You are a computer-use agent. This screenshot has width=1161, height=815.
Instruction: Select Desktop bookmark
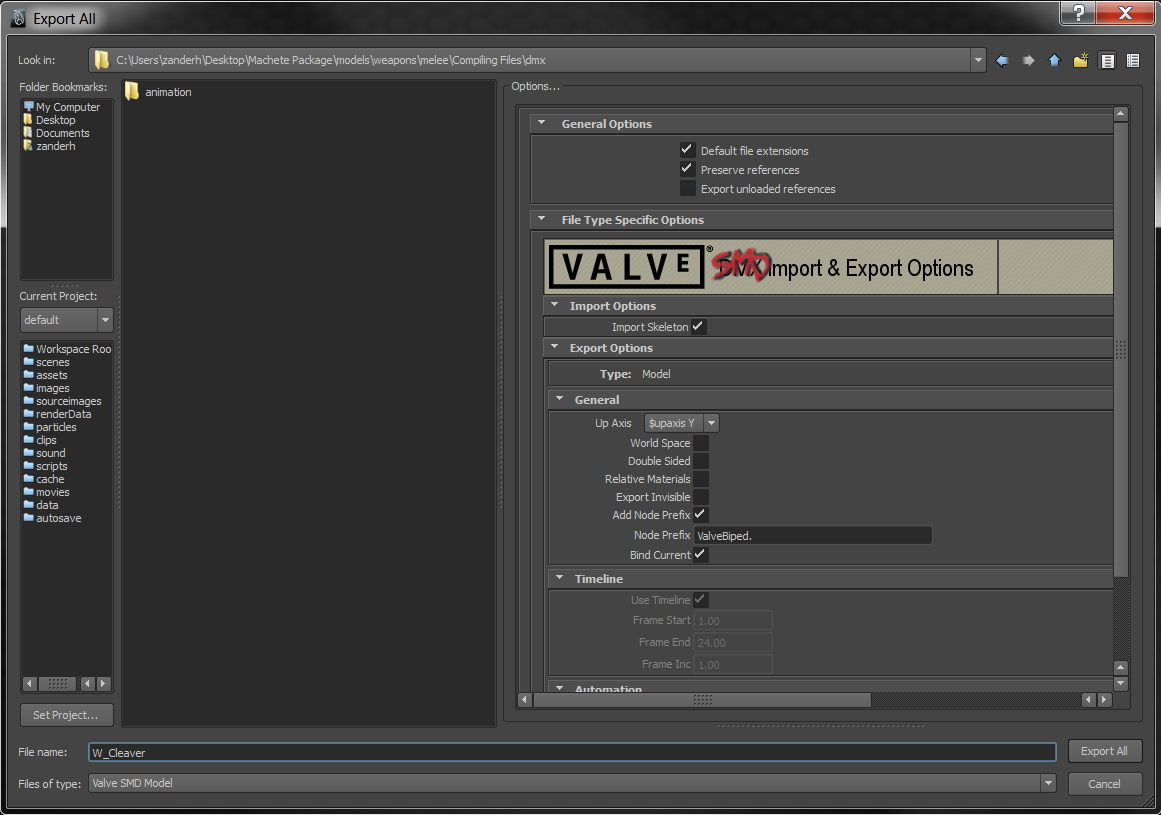coord(49,120)
